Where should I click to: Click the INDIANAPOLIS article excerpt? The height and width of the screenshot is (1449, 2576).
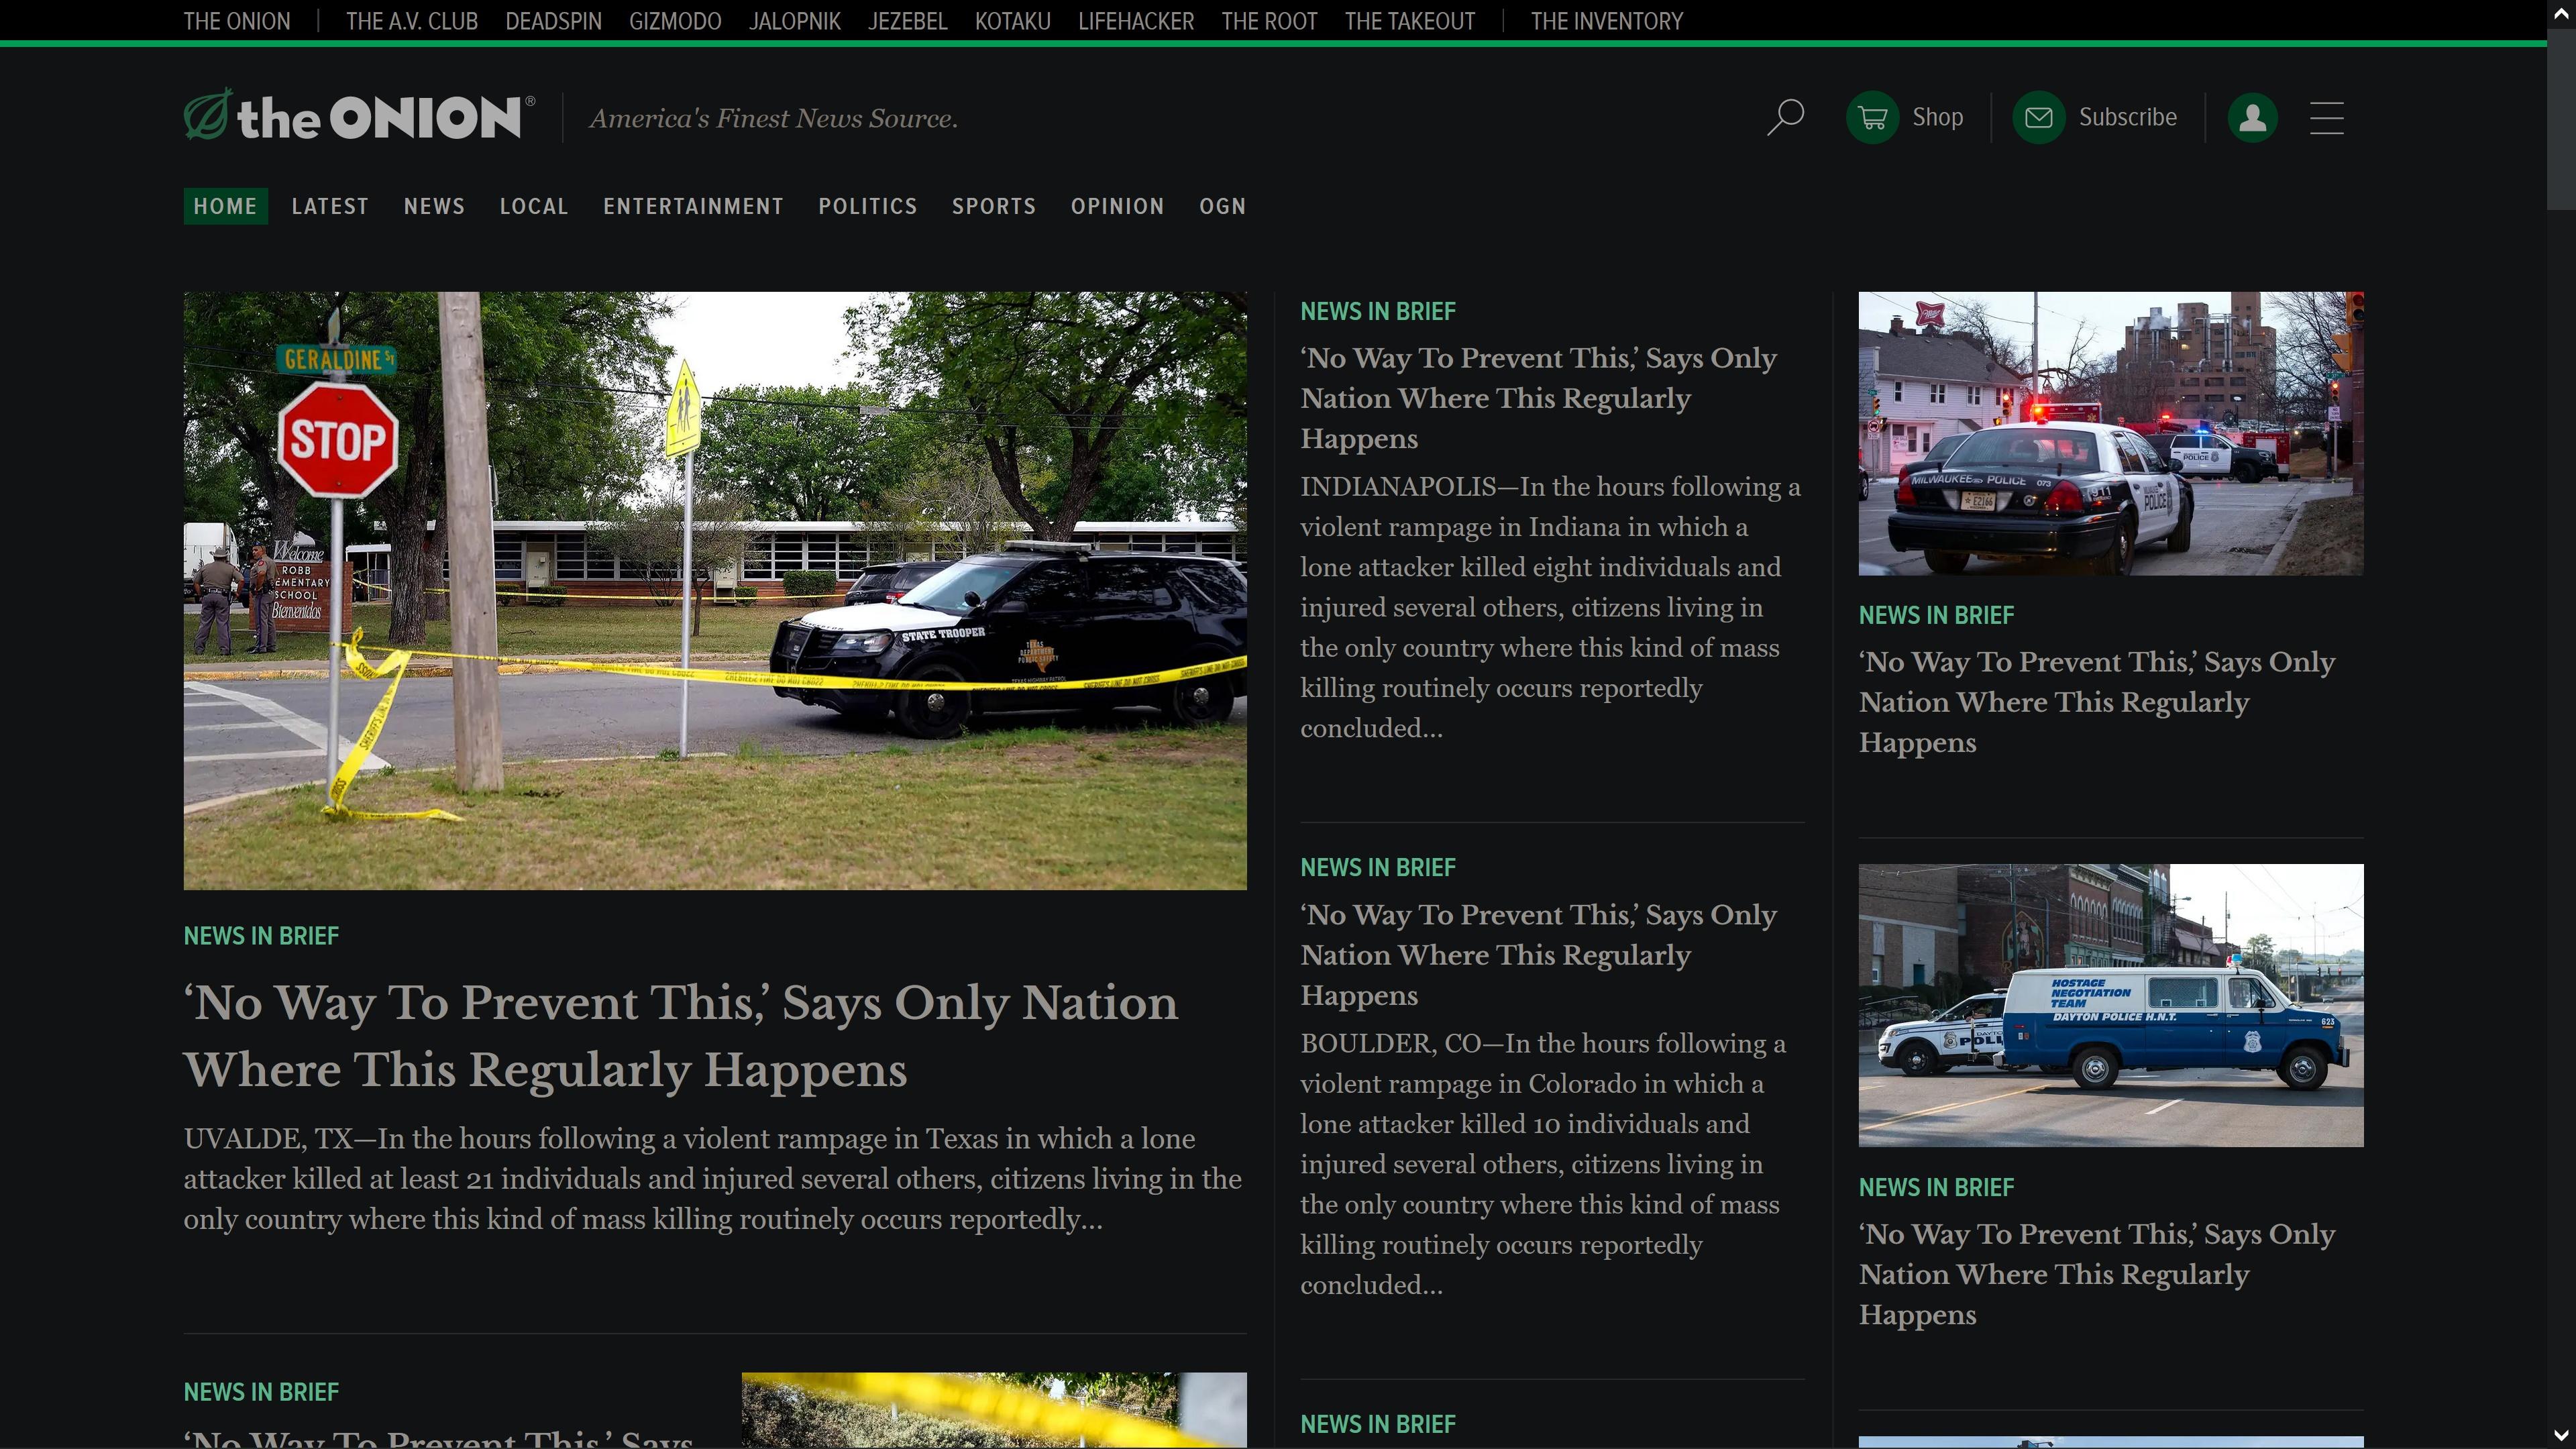[1550, 607]
